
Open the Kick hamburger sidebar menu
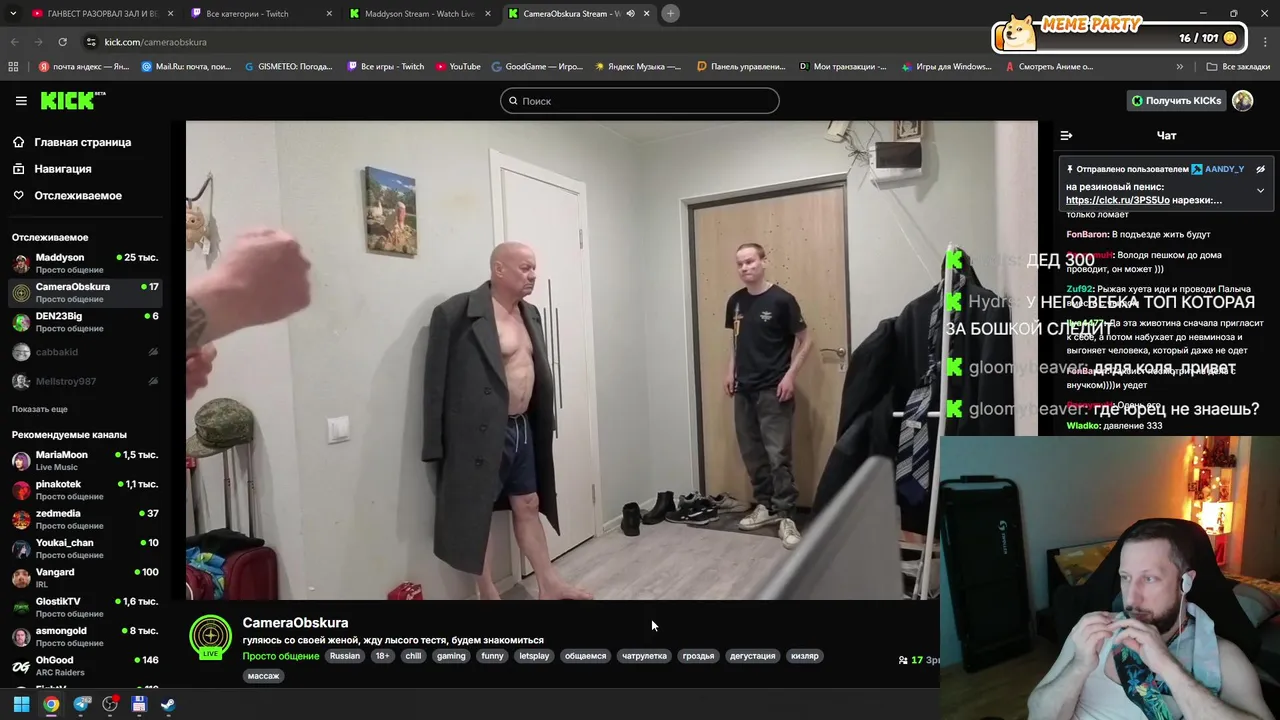point(21,101)
